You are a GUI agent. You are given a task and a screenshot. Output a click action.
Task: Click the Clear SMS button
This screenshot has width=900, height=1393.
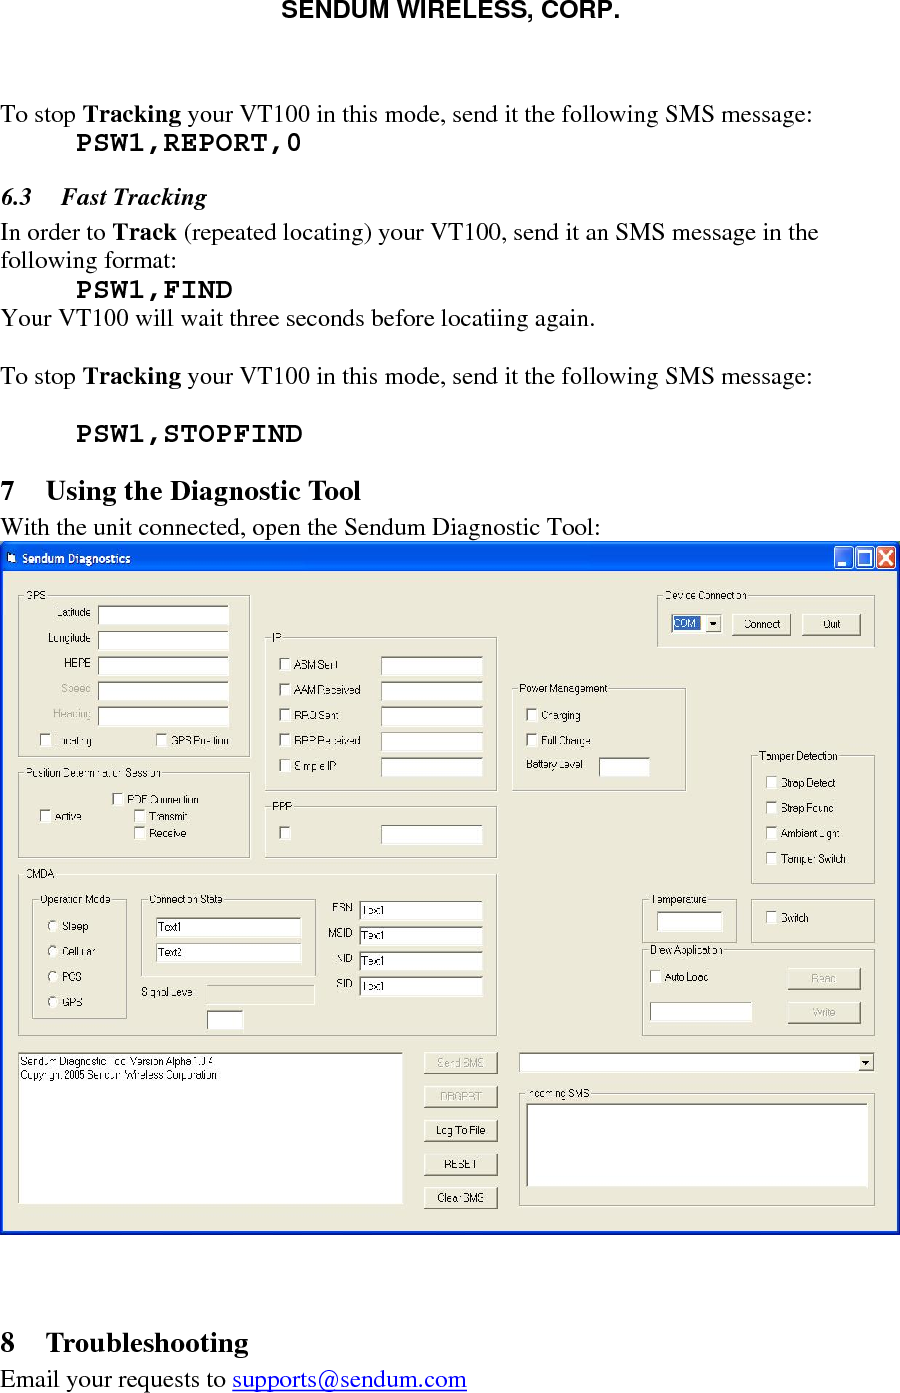(460, 1197)
